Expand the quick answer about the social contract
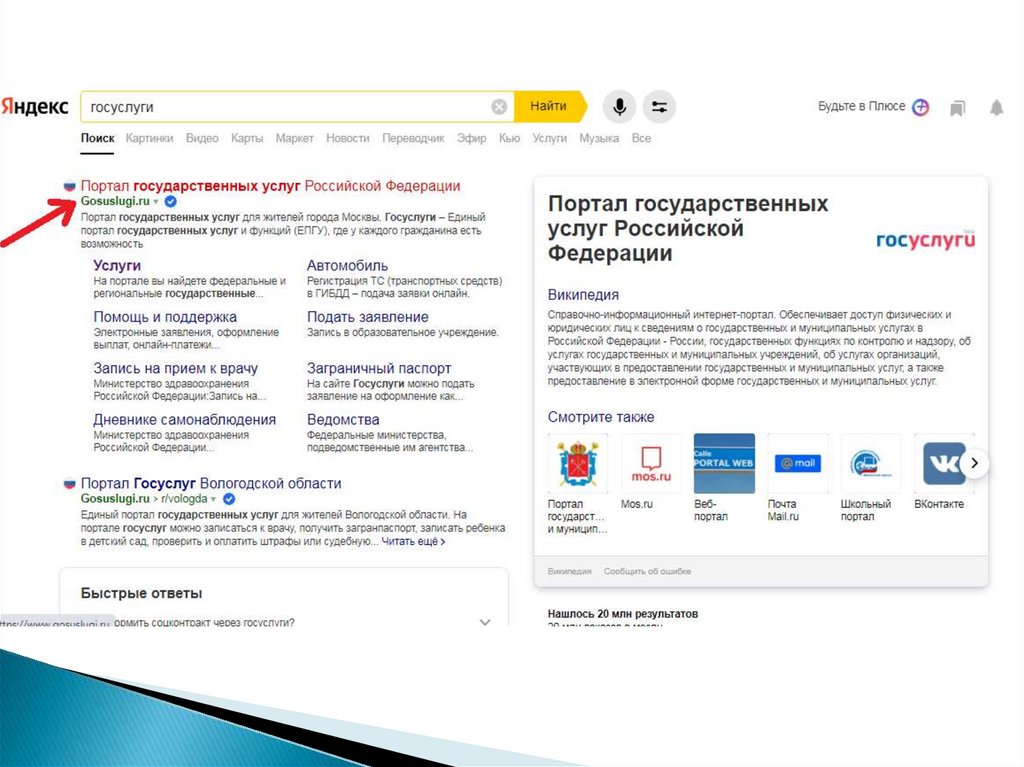The image size is (1024, 767). (x=485, y=622)
